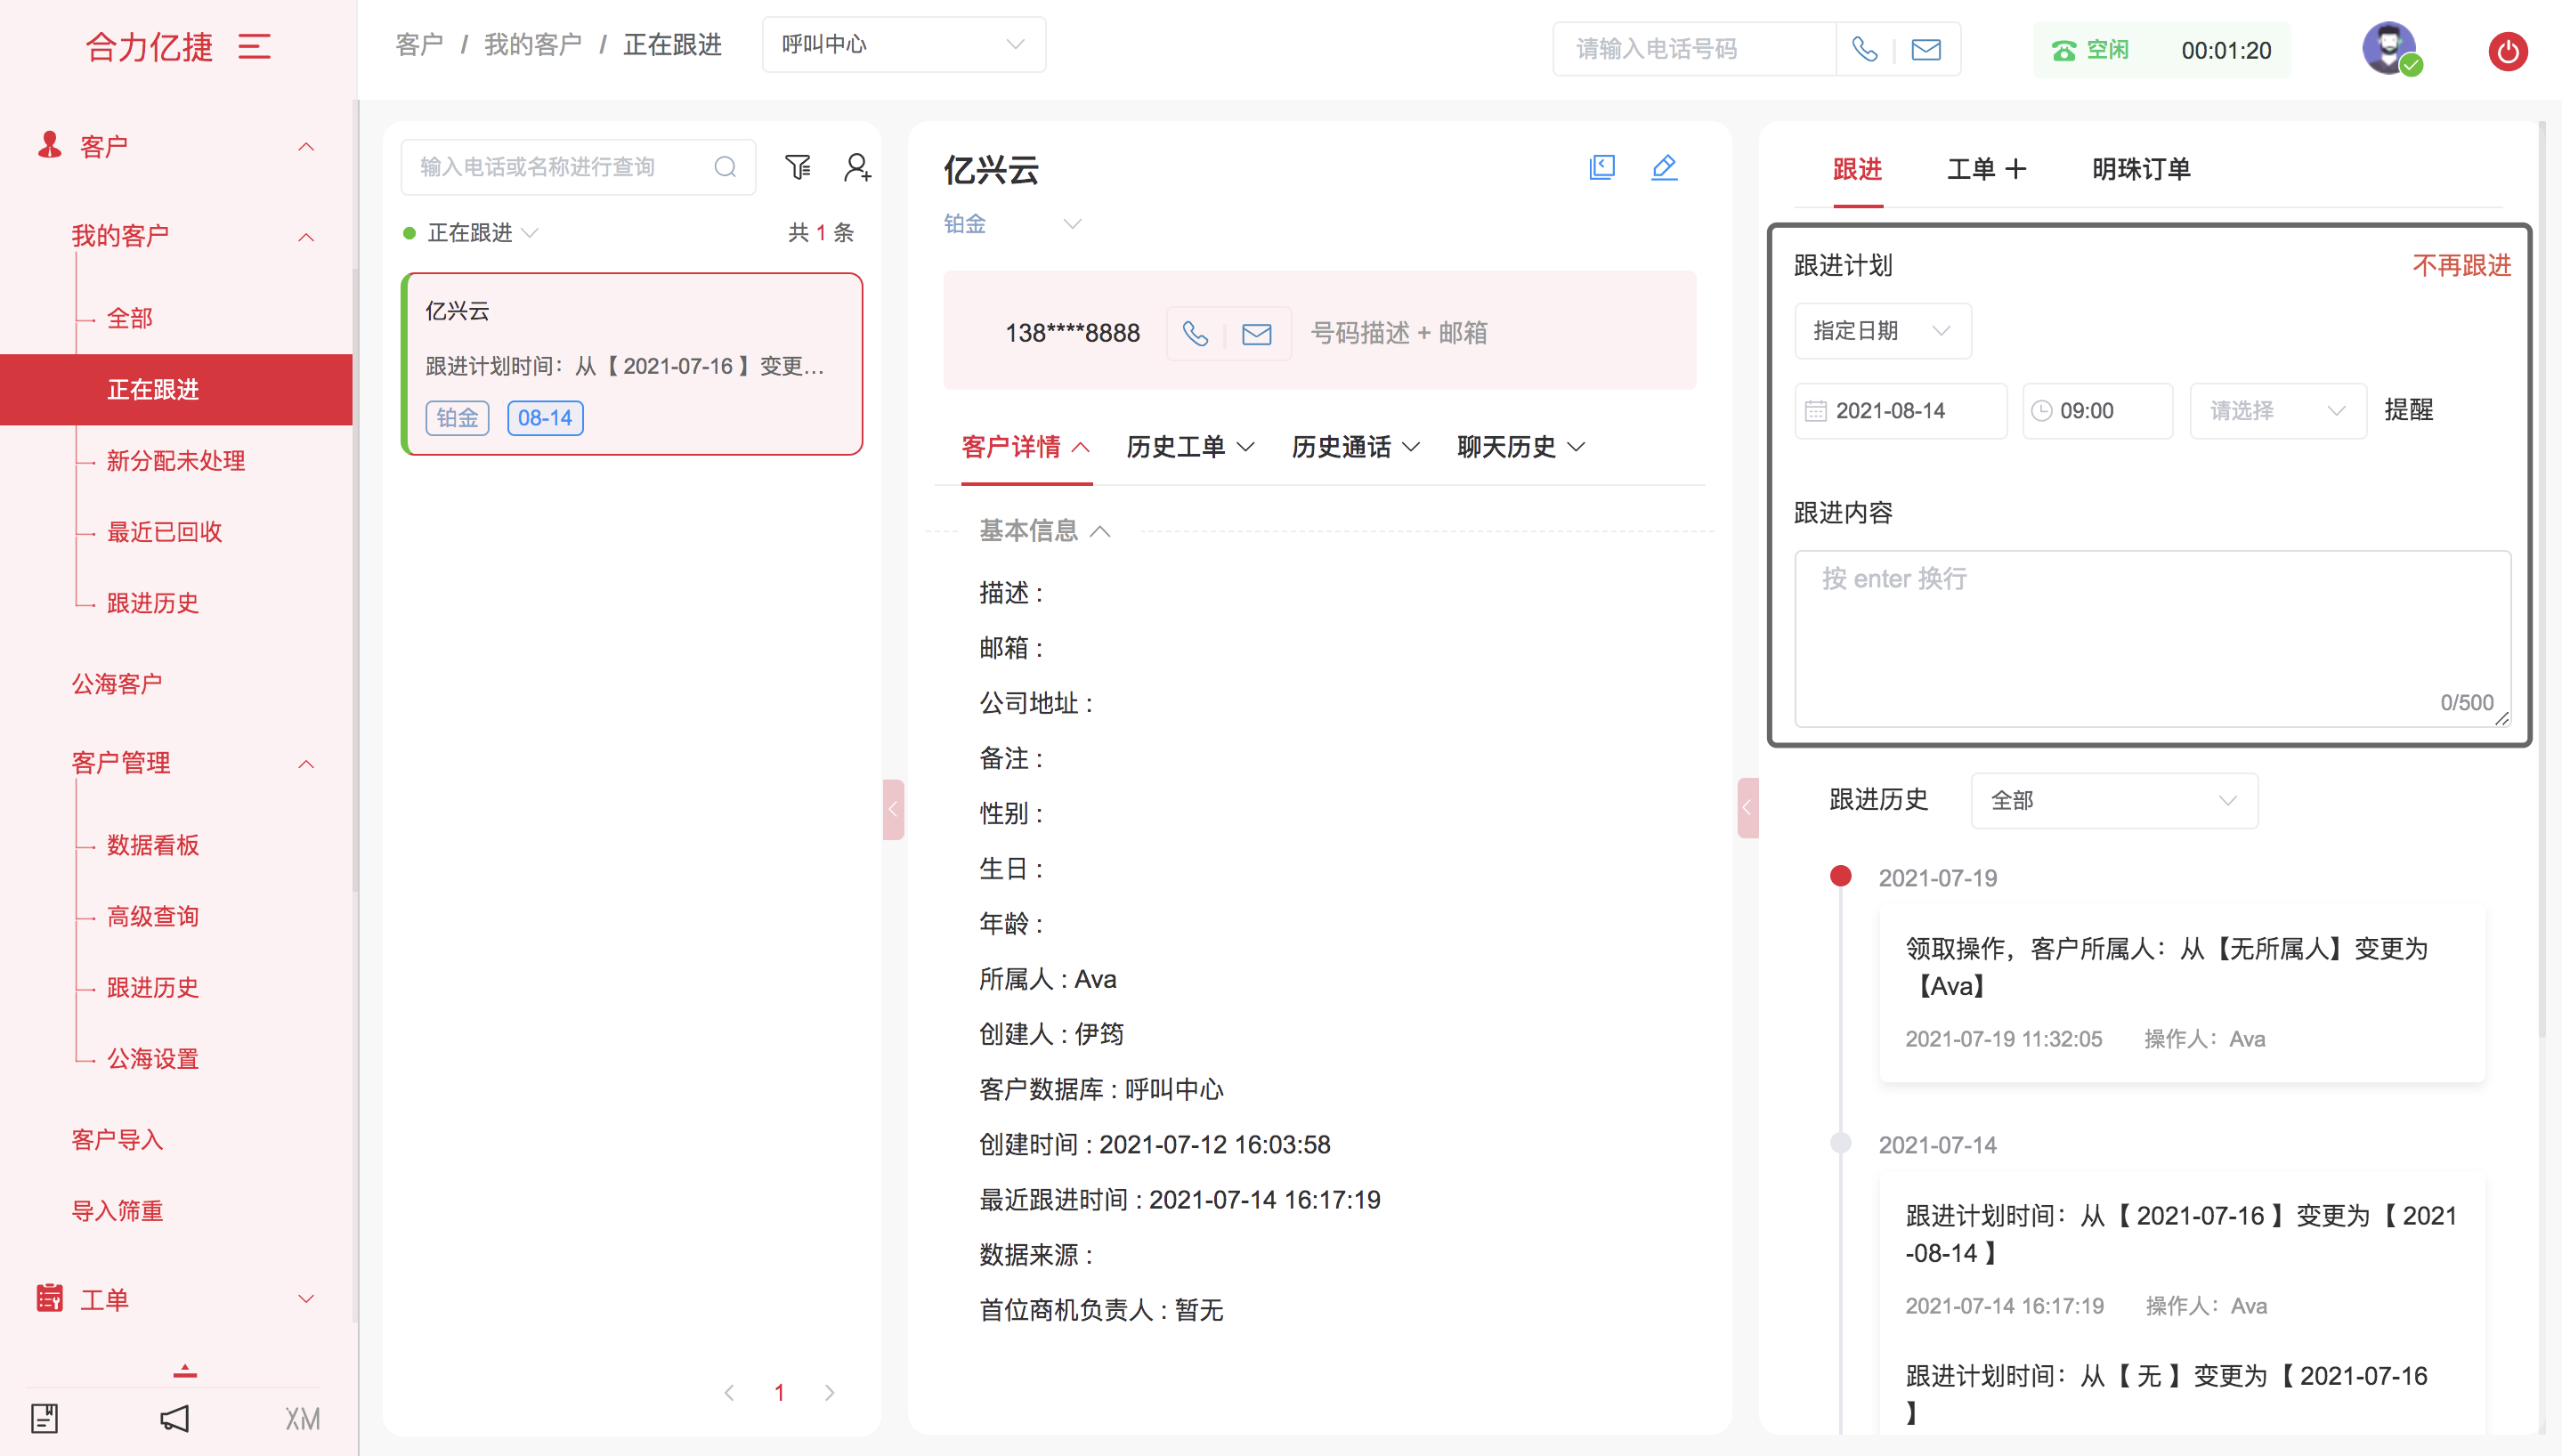This screenshot has height=1456, width=2562.
Task: Click the red power logout icon
Action: tap(2507, 51)
